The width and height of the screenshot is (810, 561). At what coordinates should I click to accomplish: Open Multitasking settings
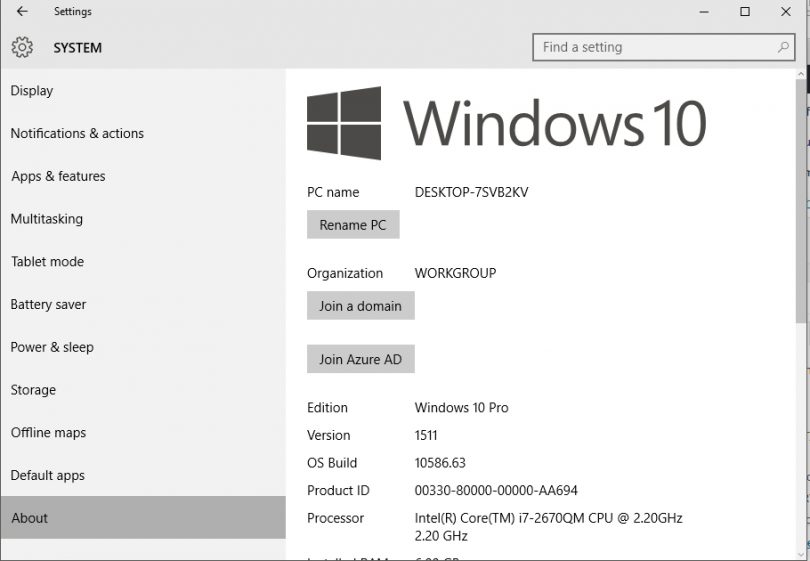[47, 219]
